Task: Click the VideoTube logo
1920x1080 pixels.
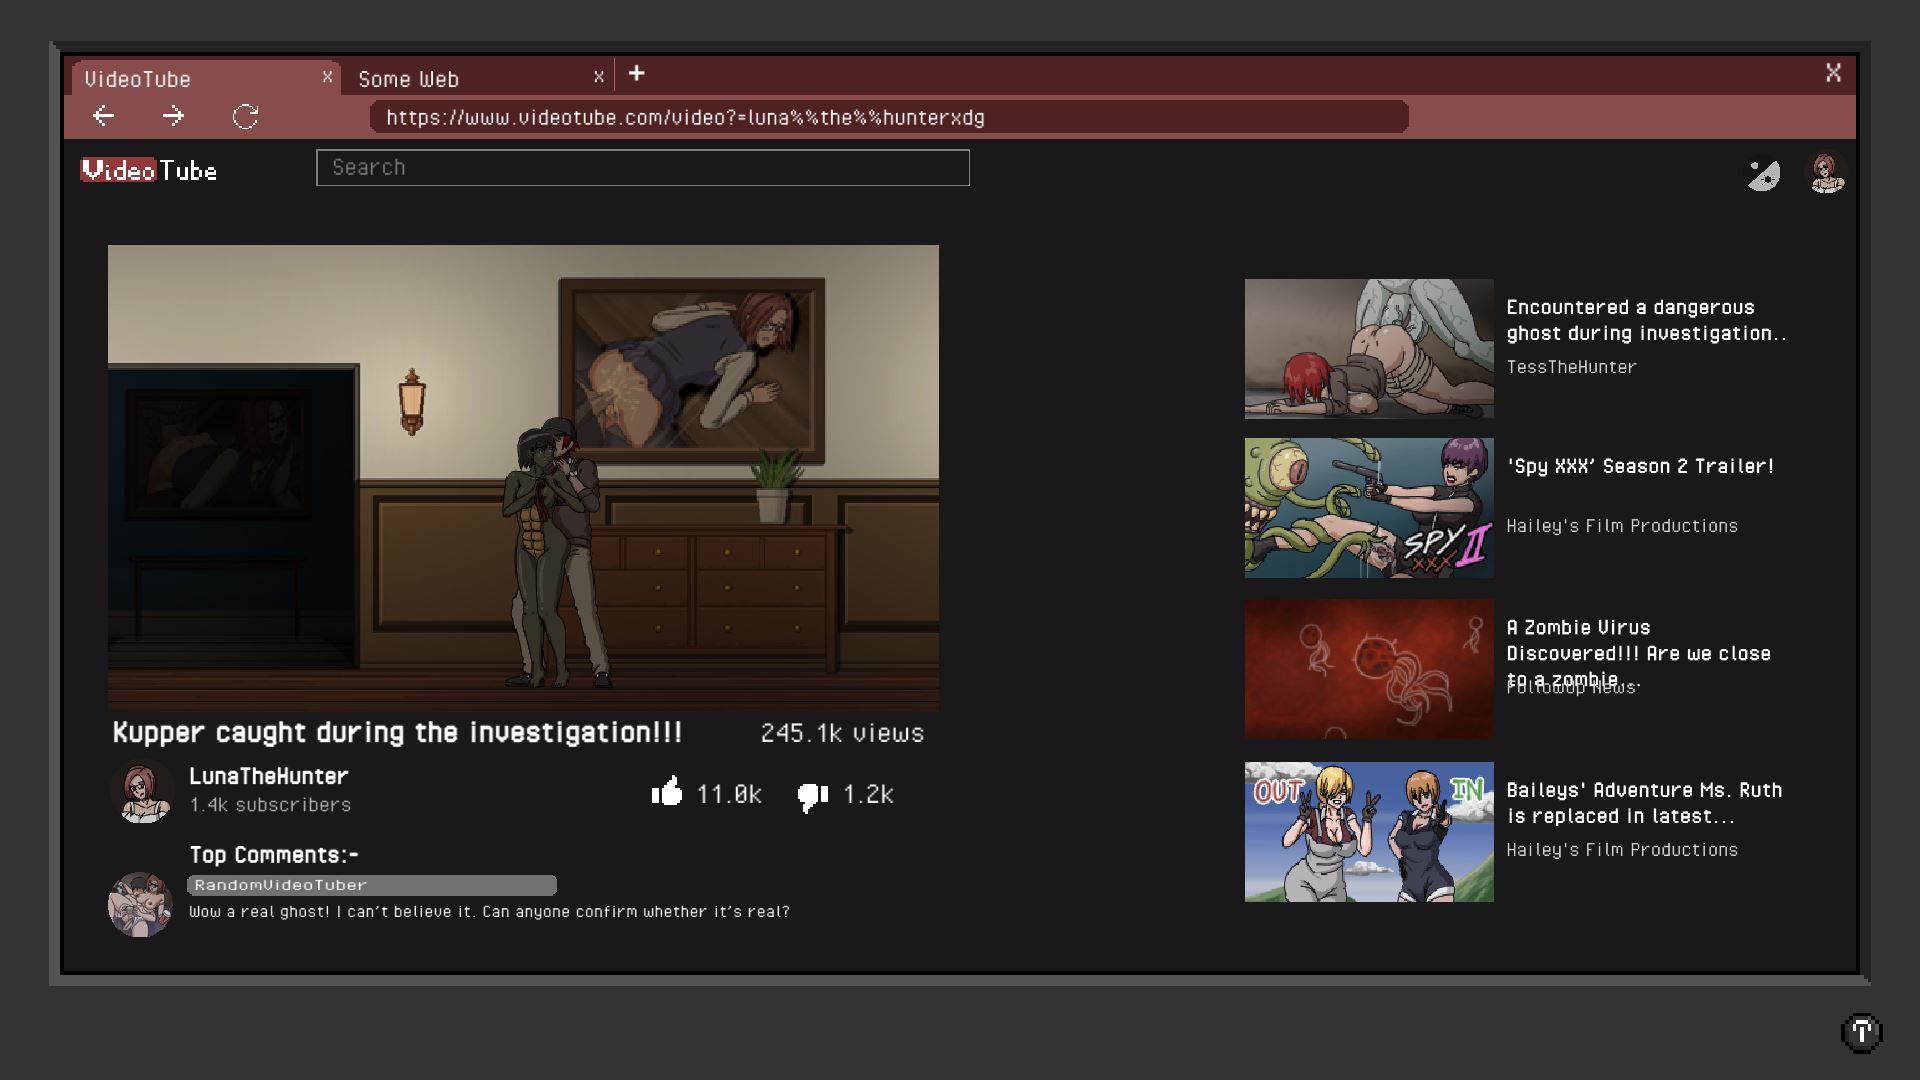Action: coord(149,171)
